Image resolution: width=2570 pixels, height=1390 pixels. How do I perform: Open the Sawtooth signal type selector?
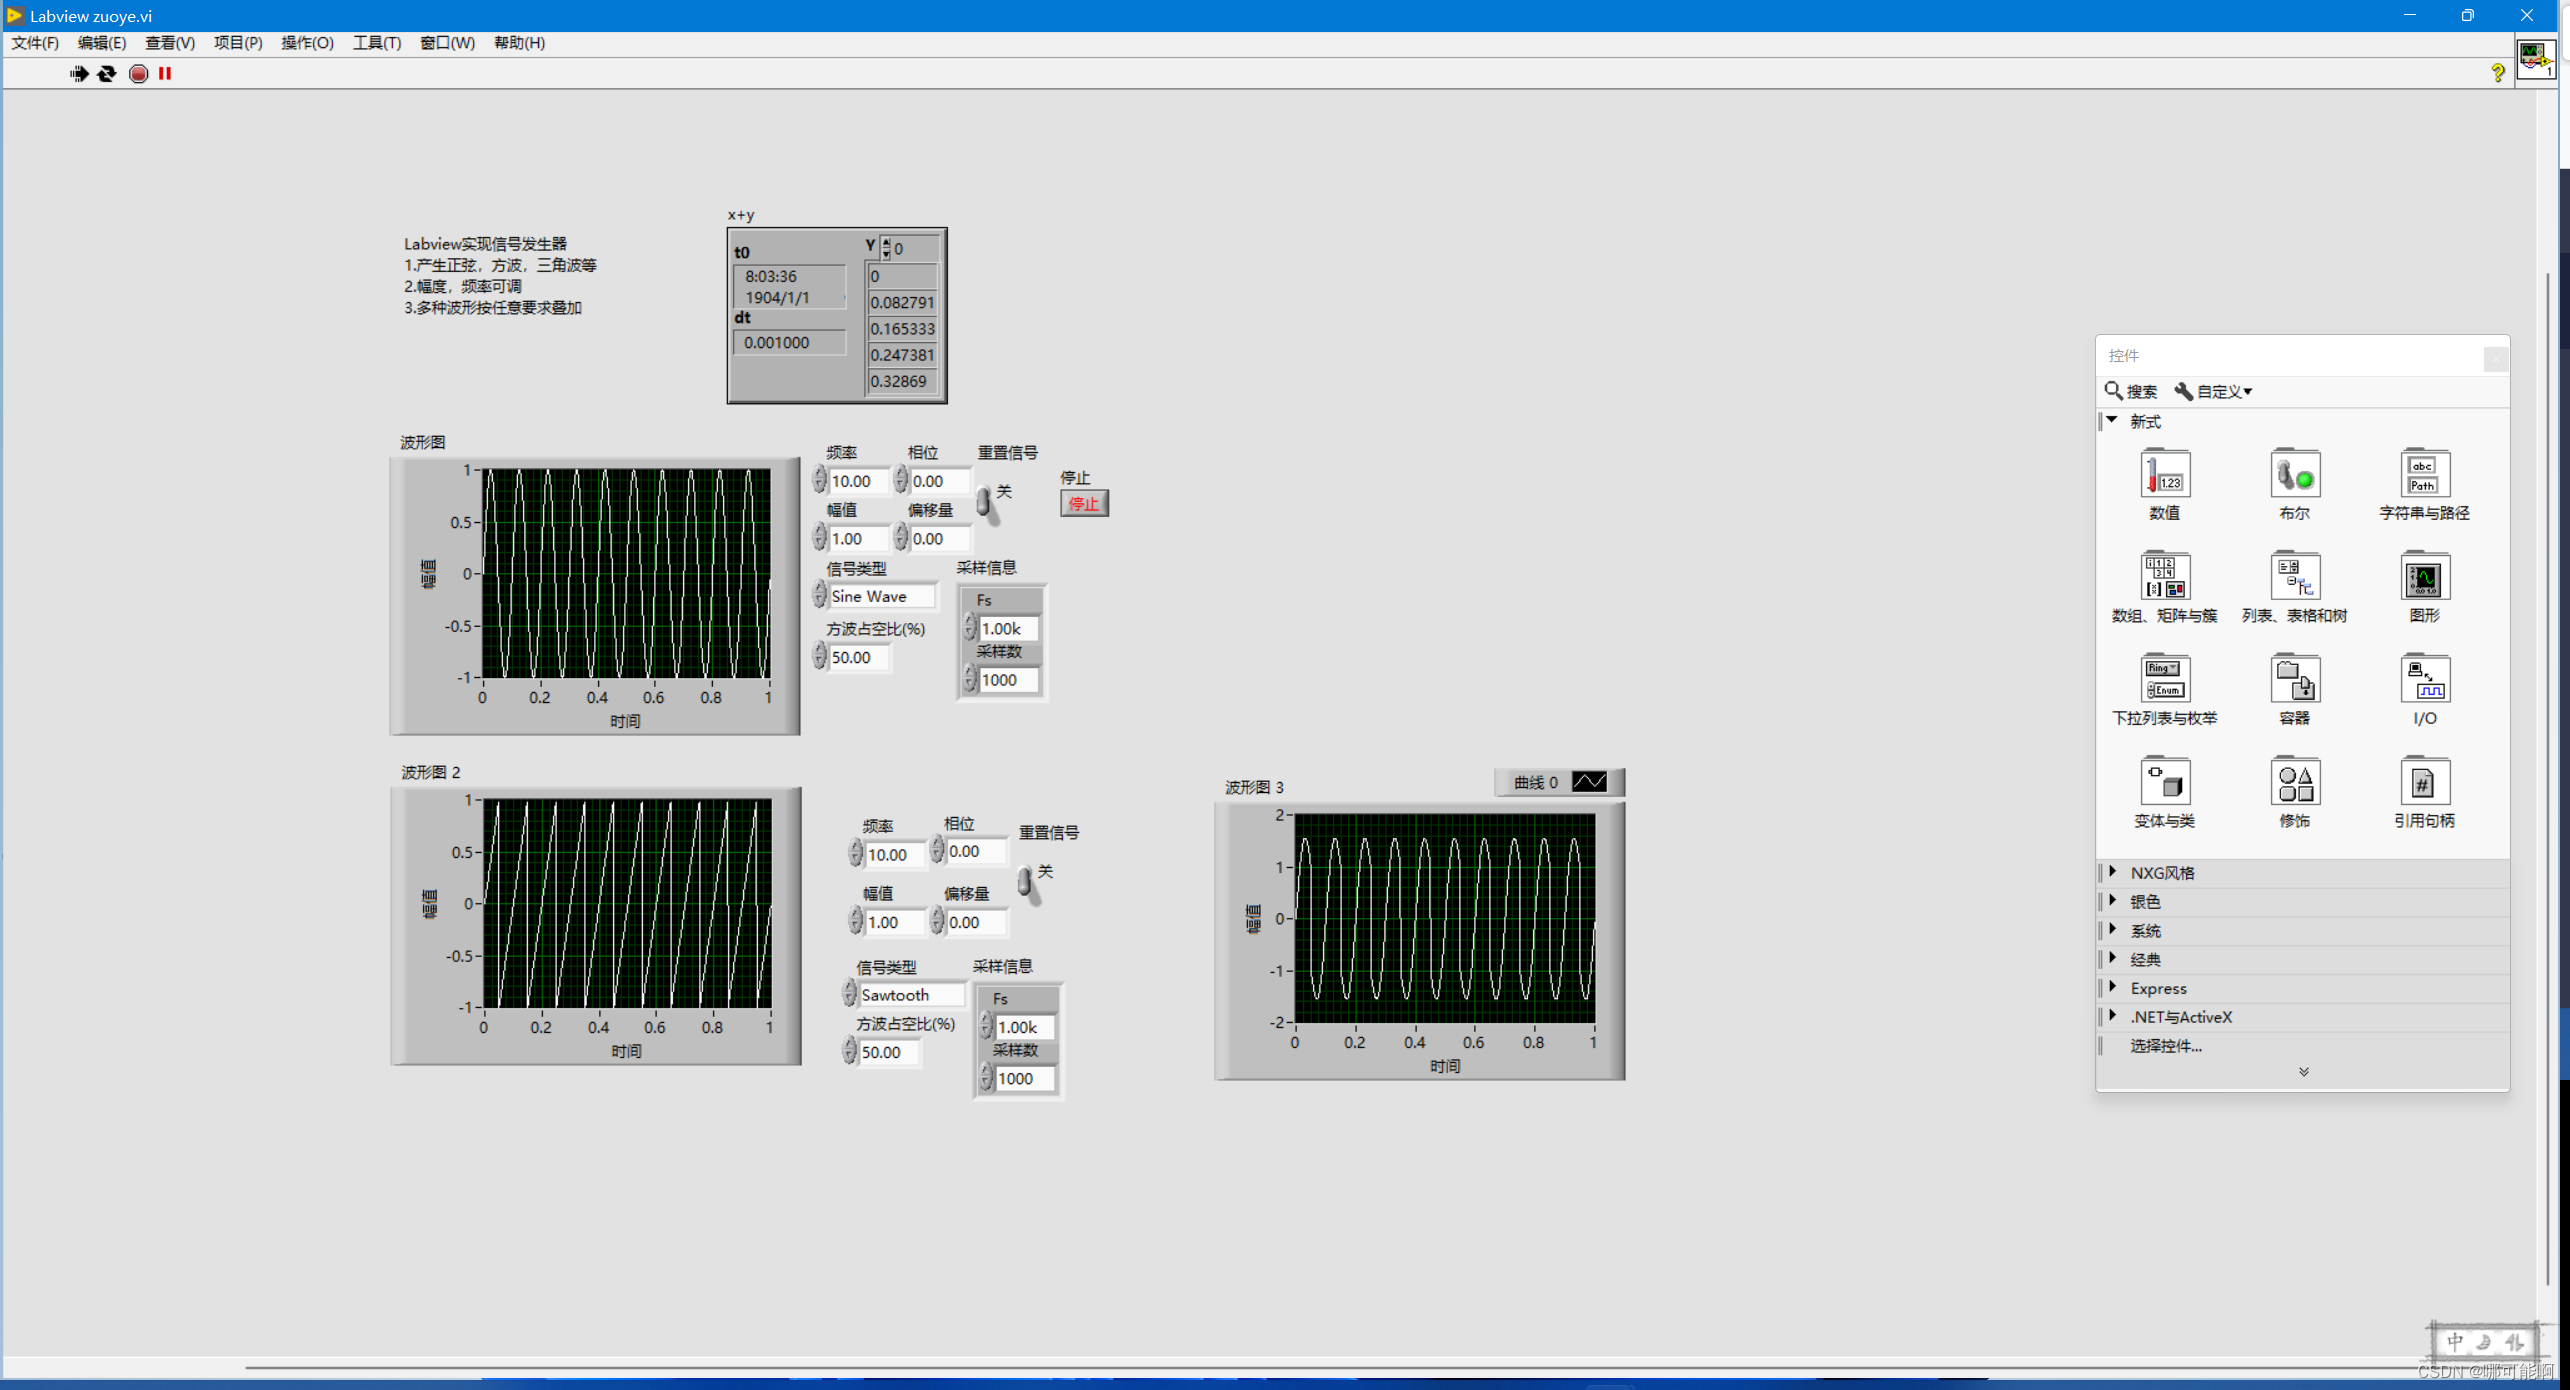(911, 995)
